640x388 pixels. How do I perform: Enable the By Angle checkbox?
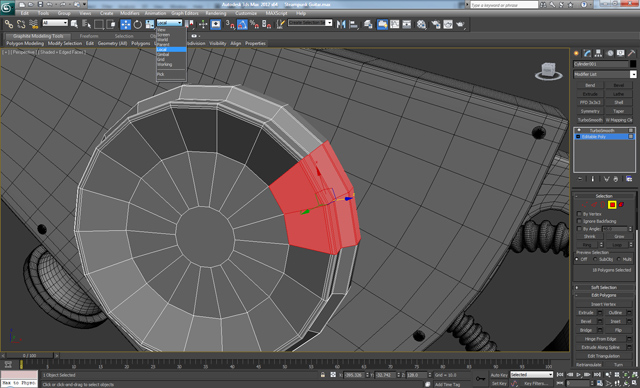click(x=579, y=228)
